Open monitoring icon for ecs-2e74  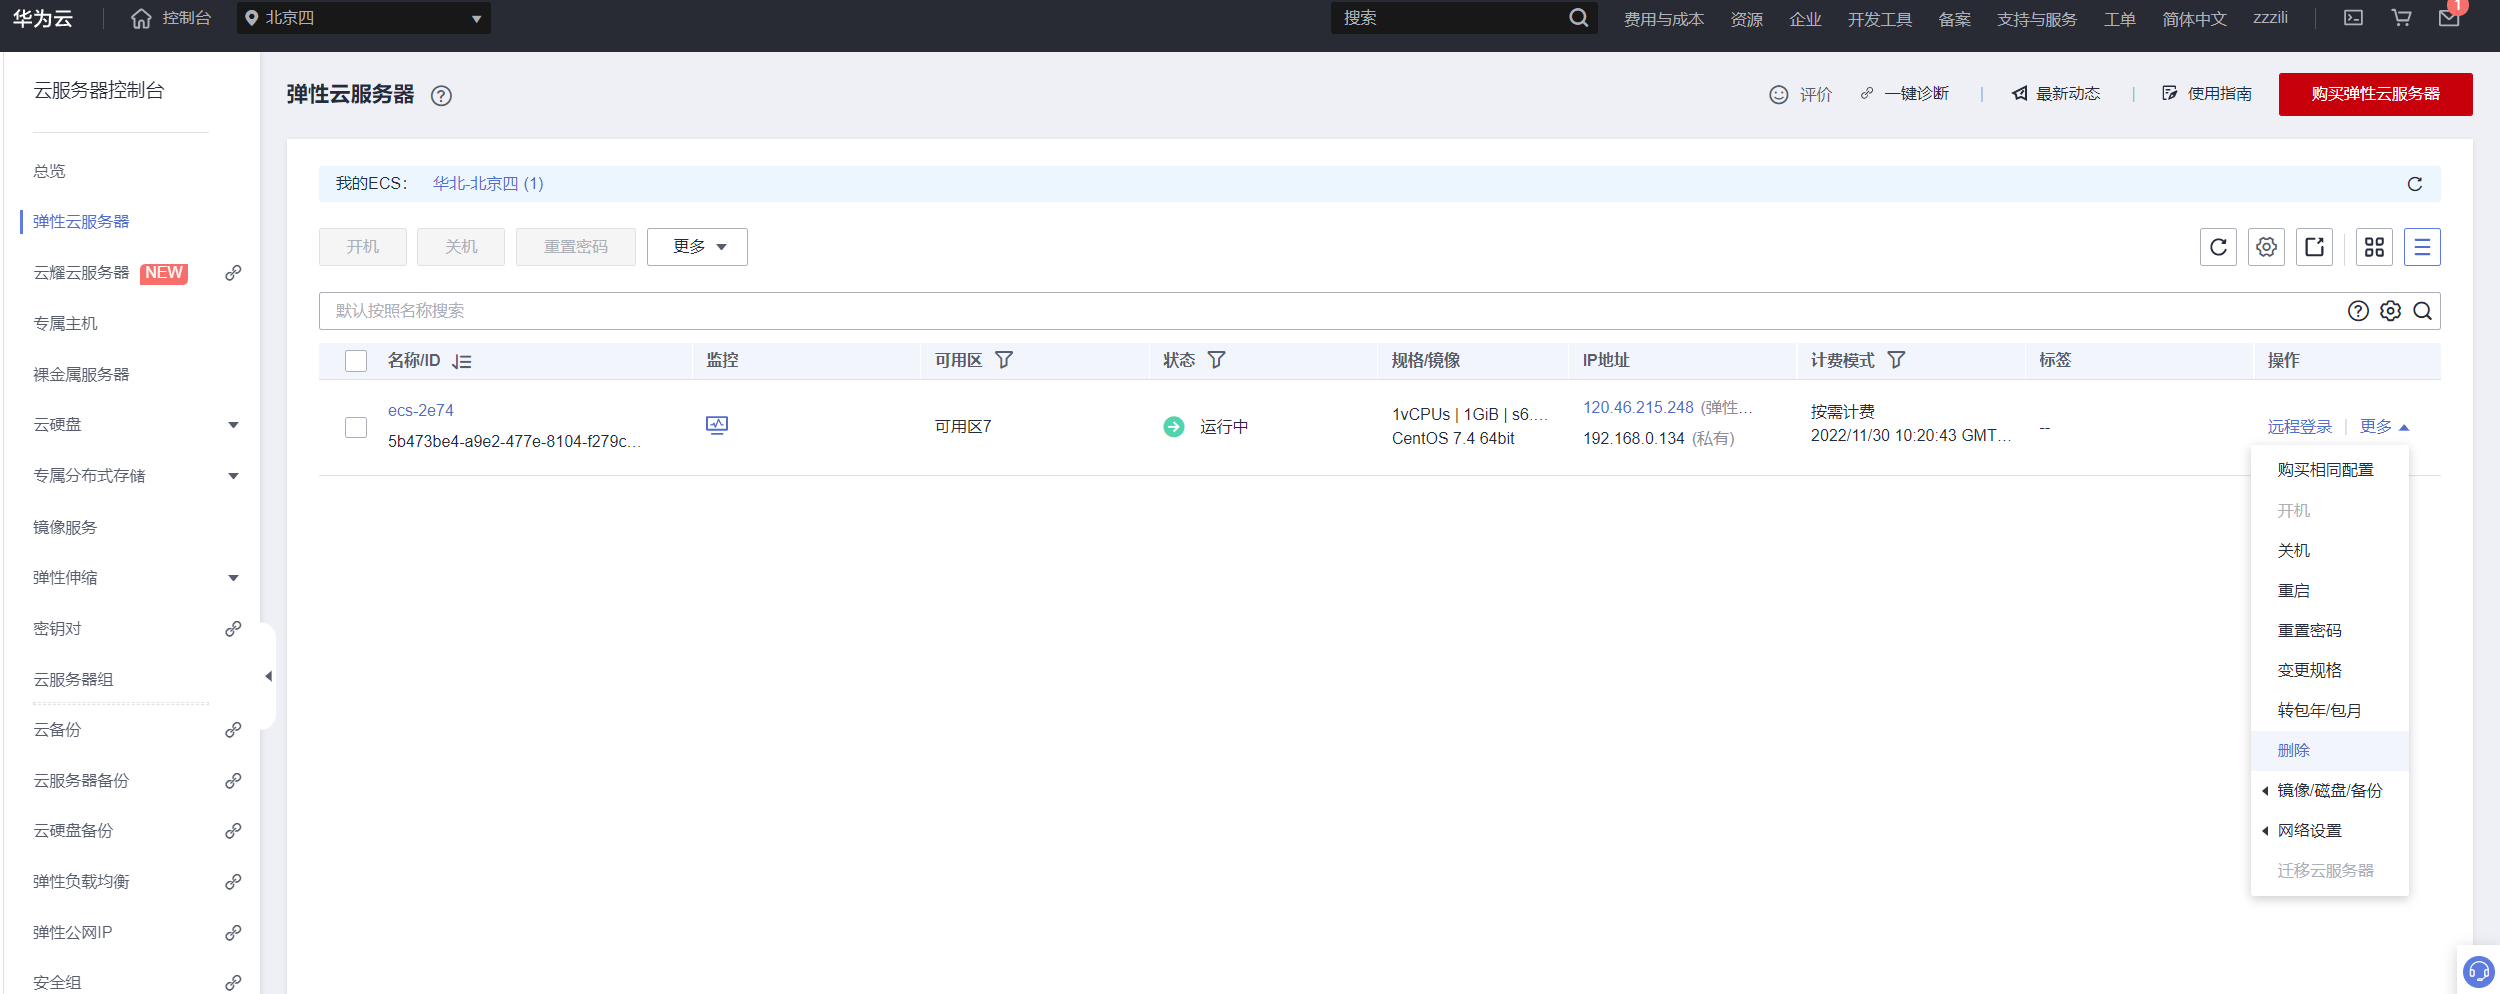tap(717, 426)
